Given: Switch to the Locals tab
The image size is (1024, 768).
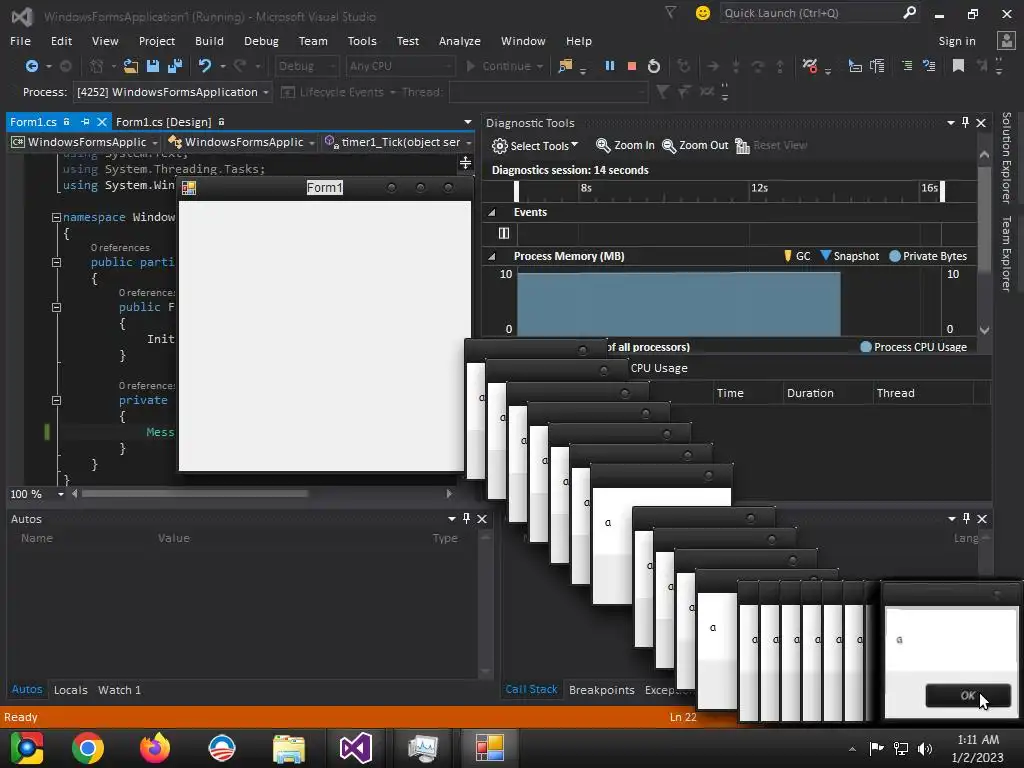Looking at the screenshot, I should click(x=71, y=690).
